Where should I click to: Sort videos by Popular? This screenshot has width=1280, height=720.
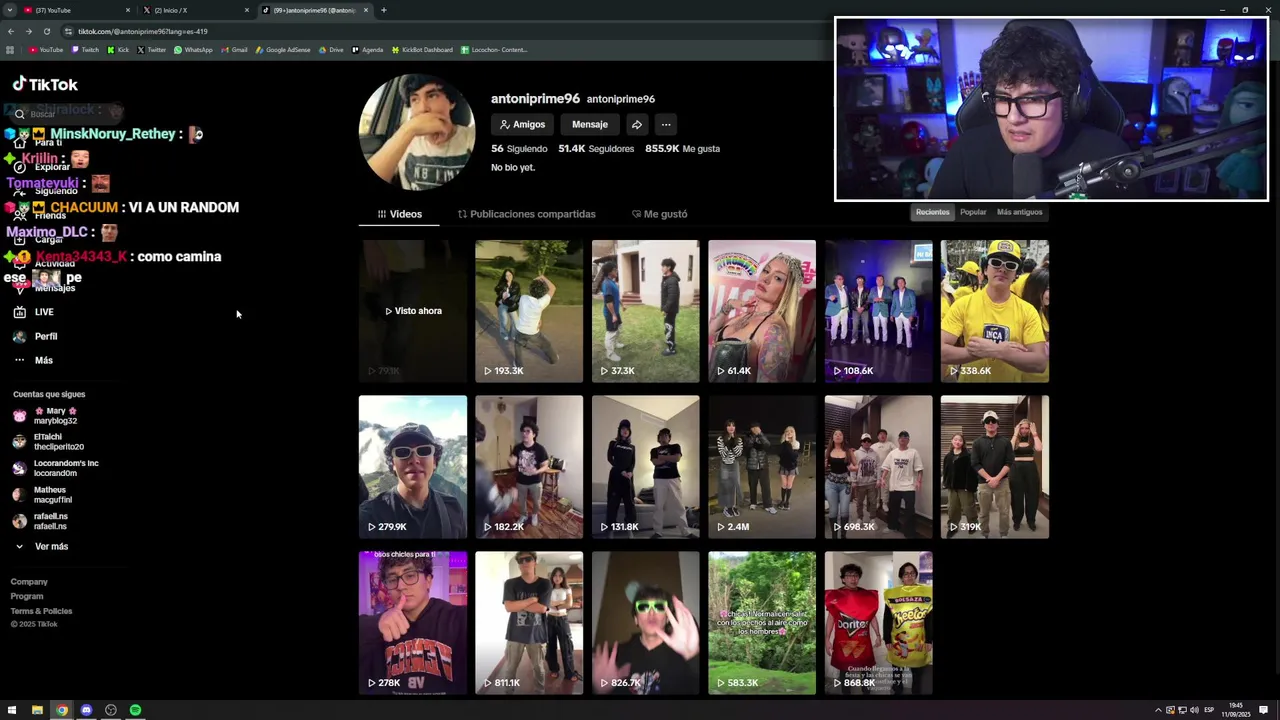973,212
